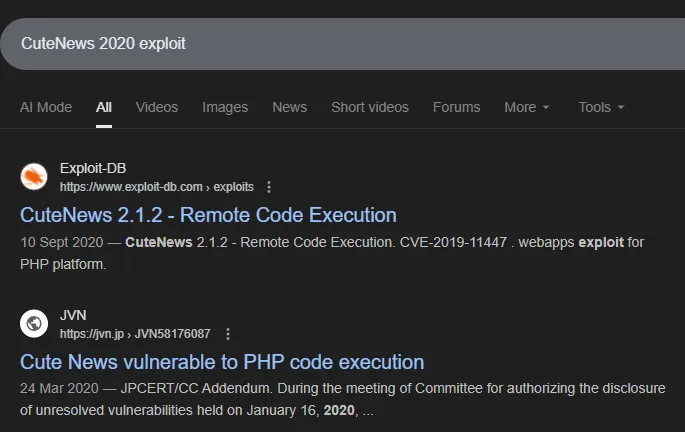This screenshot has width=685, height=432.
Task: Open Cute News vulnerable to PHP code execution
Action: pos(222,362)
